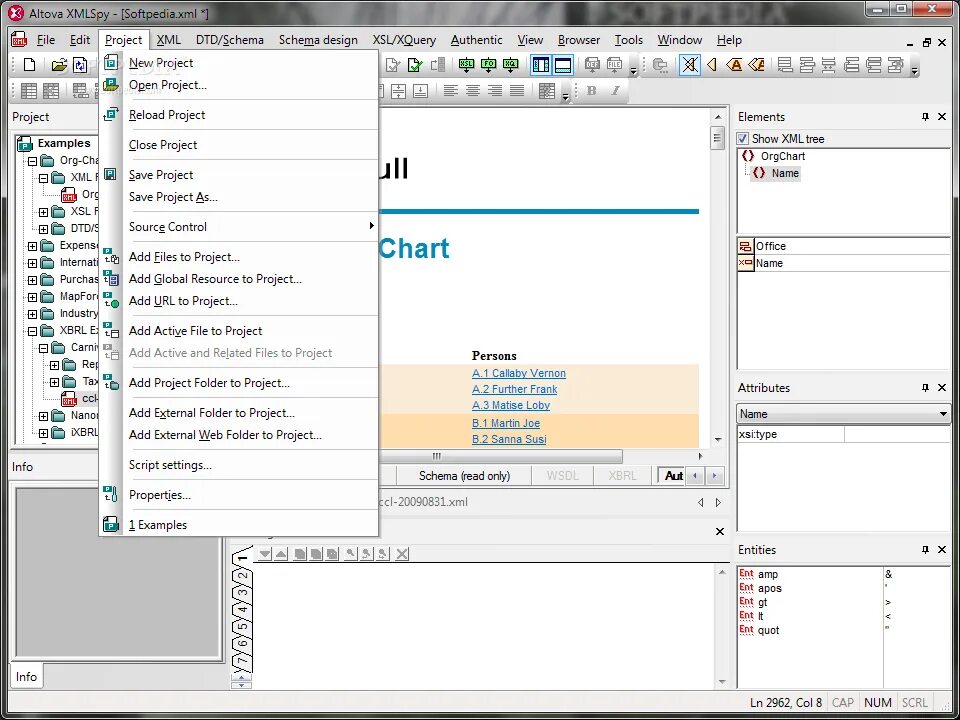Viewport: 960px width, 720px height.
Task: Open the B.1 Martin Joe link
Action: click(506, 423)
